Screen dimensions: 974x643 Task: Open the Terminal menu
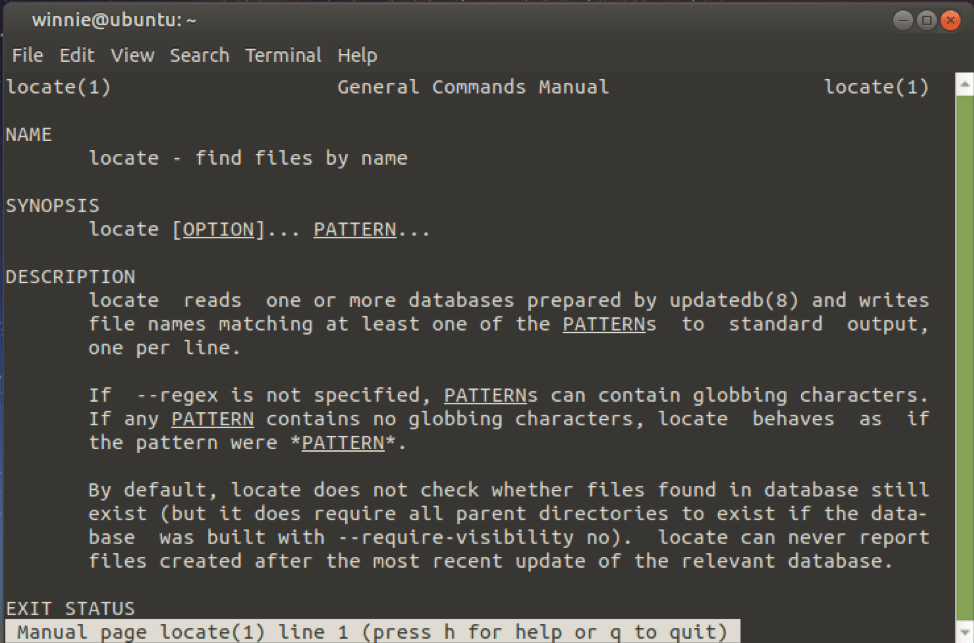(283, 55)
